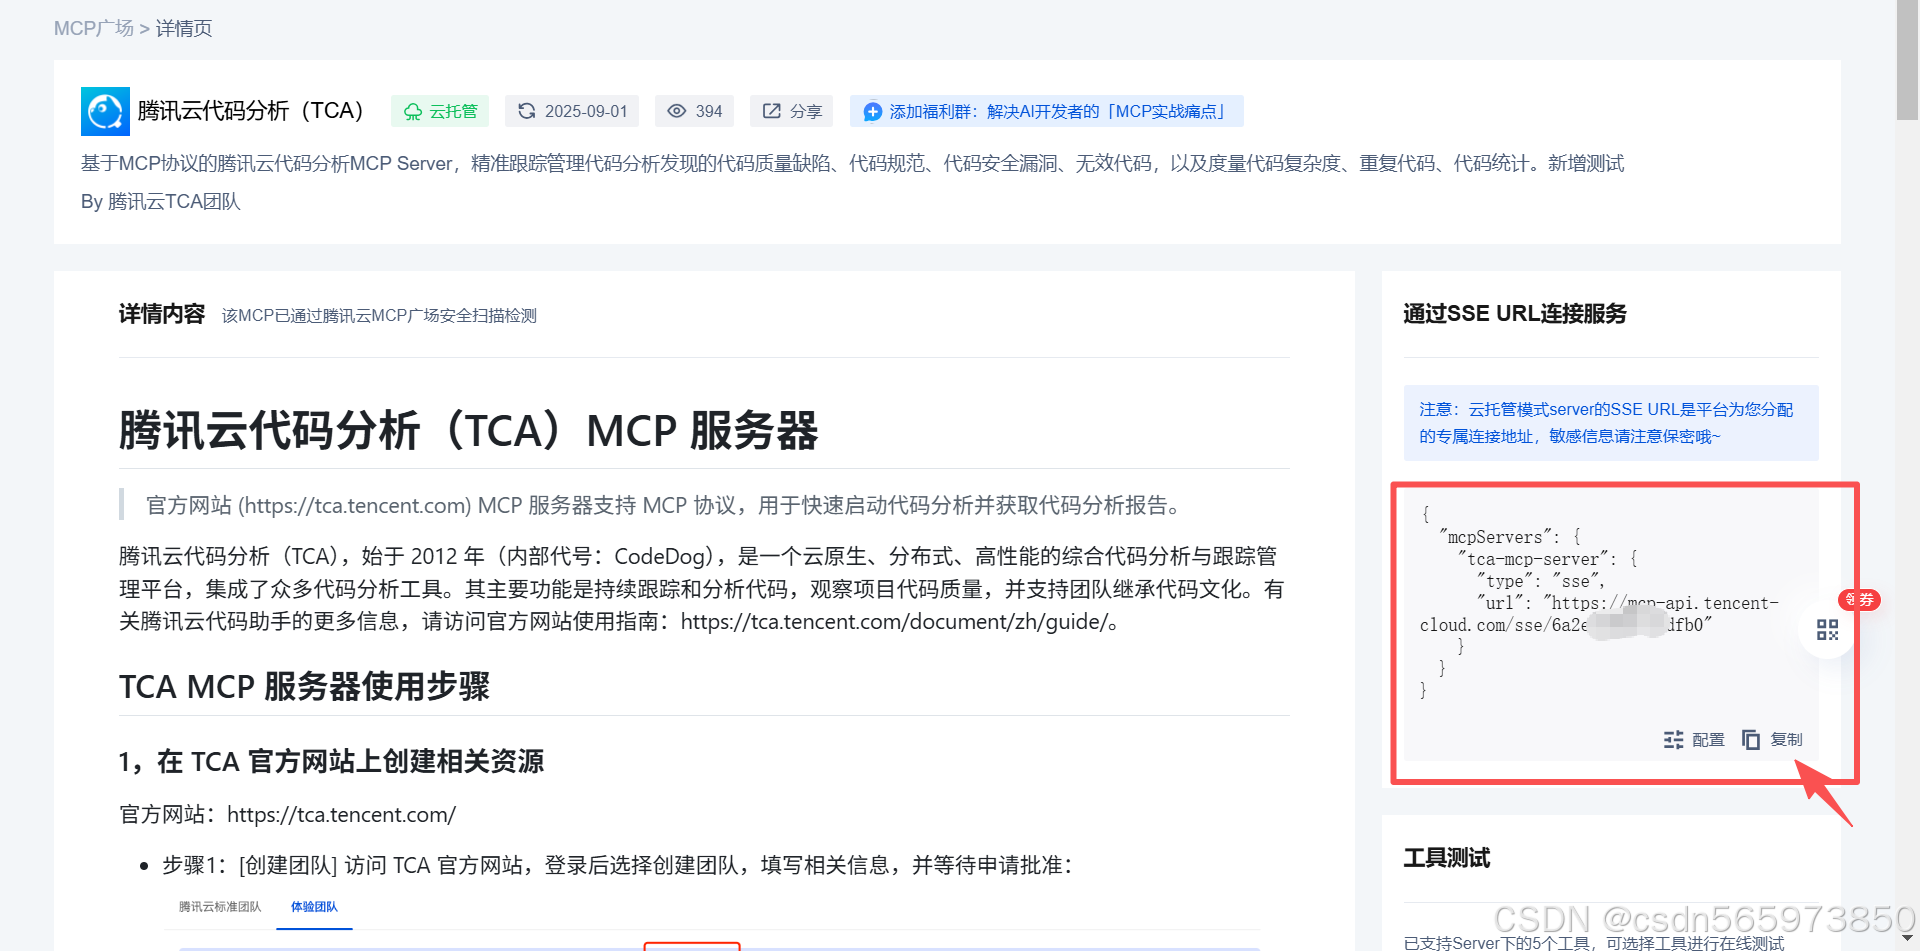This screenshot has height=951, width=1920.
Task: Click the By 腾讯云TCA团队 author text
Action: click(x=161, y=202)
